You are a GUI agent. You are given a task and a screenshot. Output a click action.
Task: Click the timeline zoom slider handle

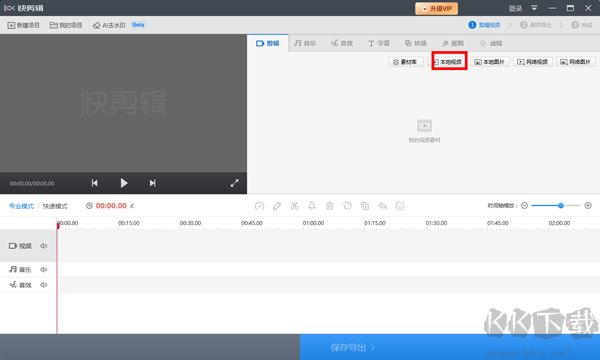point(561,205)
